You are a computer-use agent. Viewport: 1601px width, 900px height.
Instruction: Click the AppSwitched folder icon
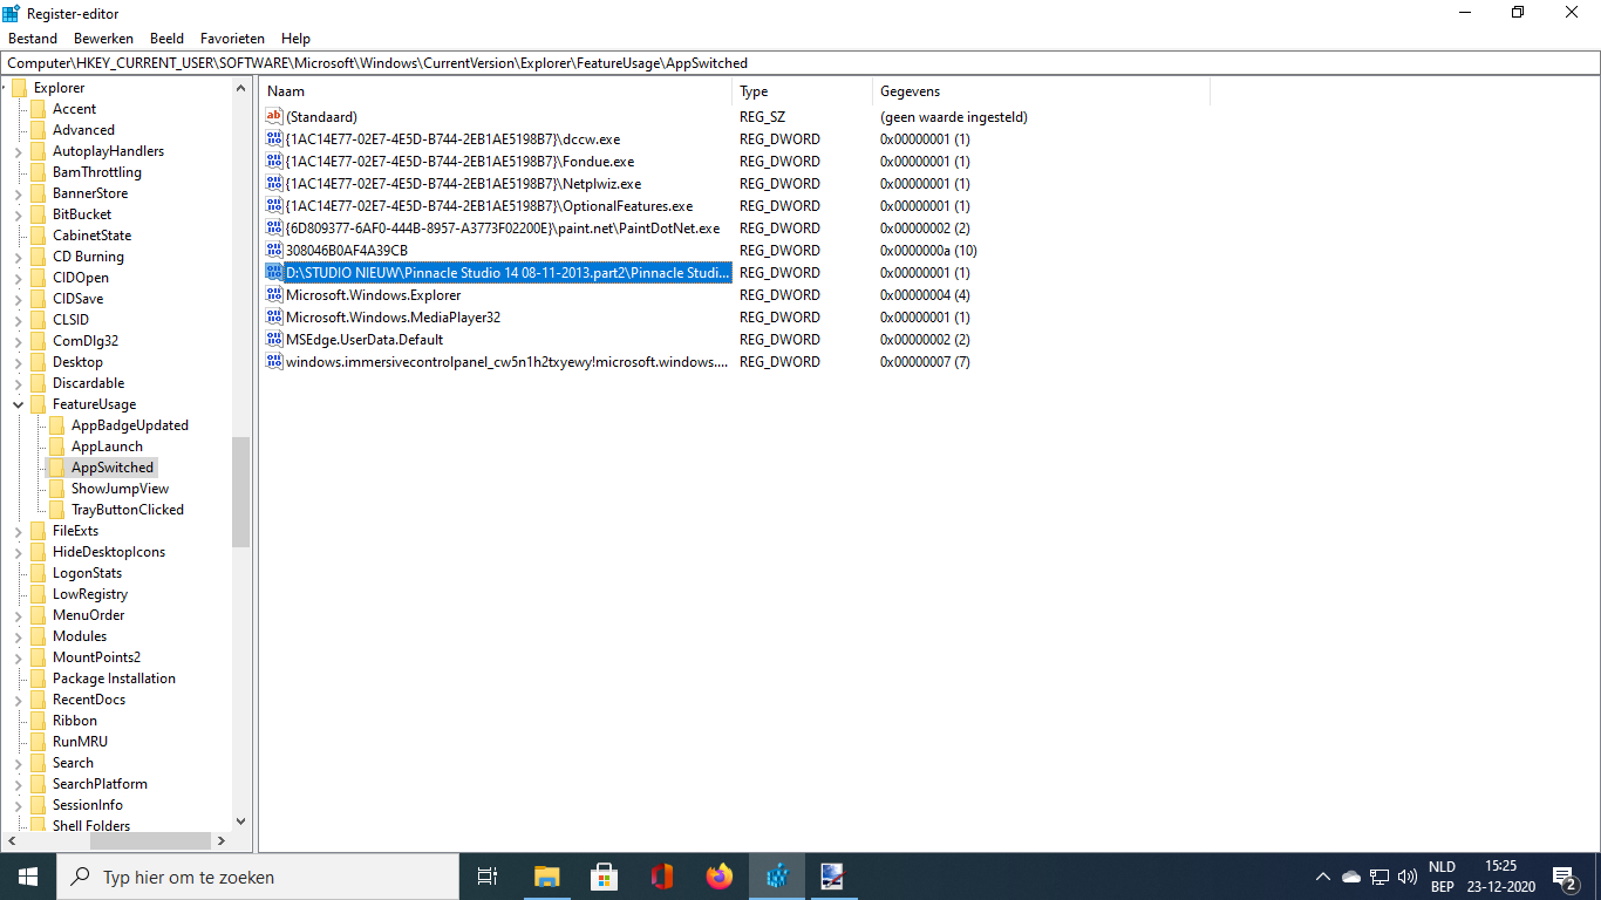57,467
